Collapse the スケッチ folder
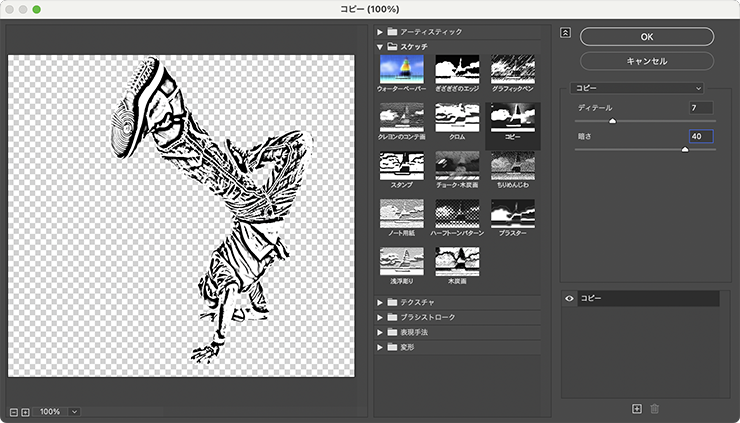740x423 pixels. 380,46
